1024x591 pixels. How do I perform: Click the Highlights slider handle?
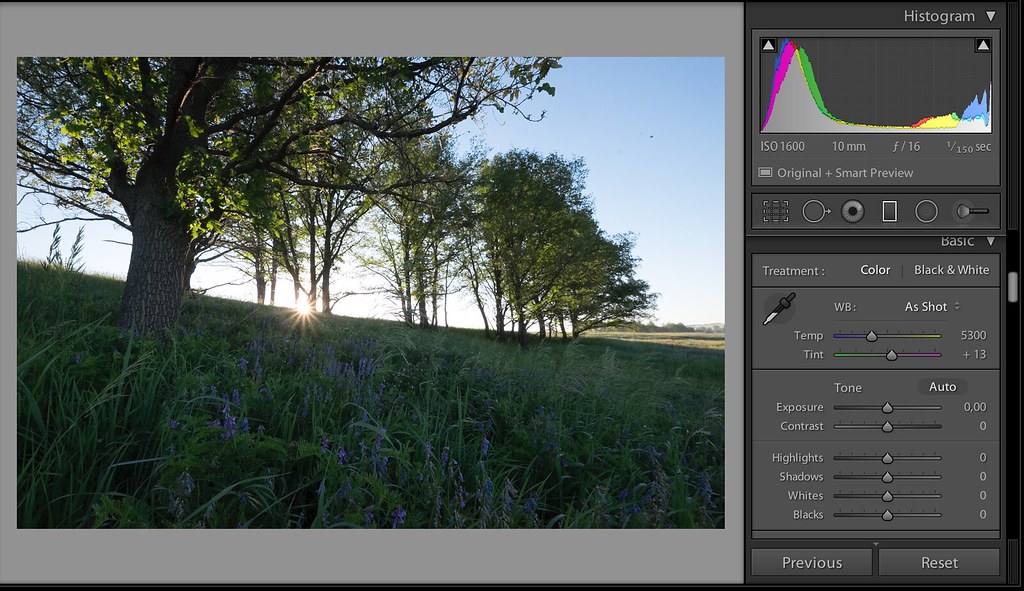(x=888, y=458)
